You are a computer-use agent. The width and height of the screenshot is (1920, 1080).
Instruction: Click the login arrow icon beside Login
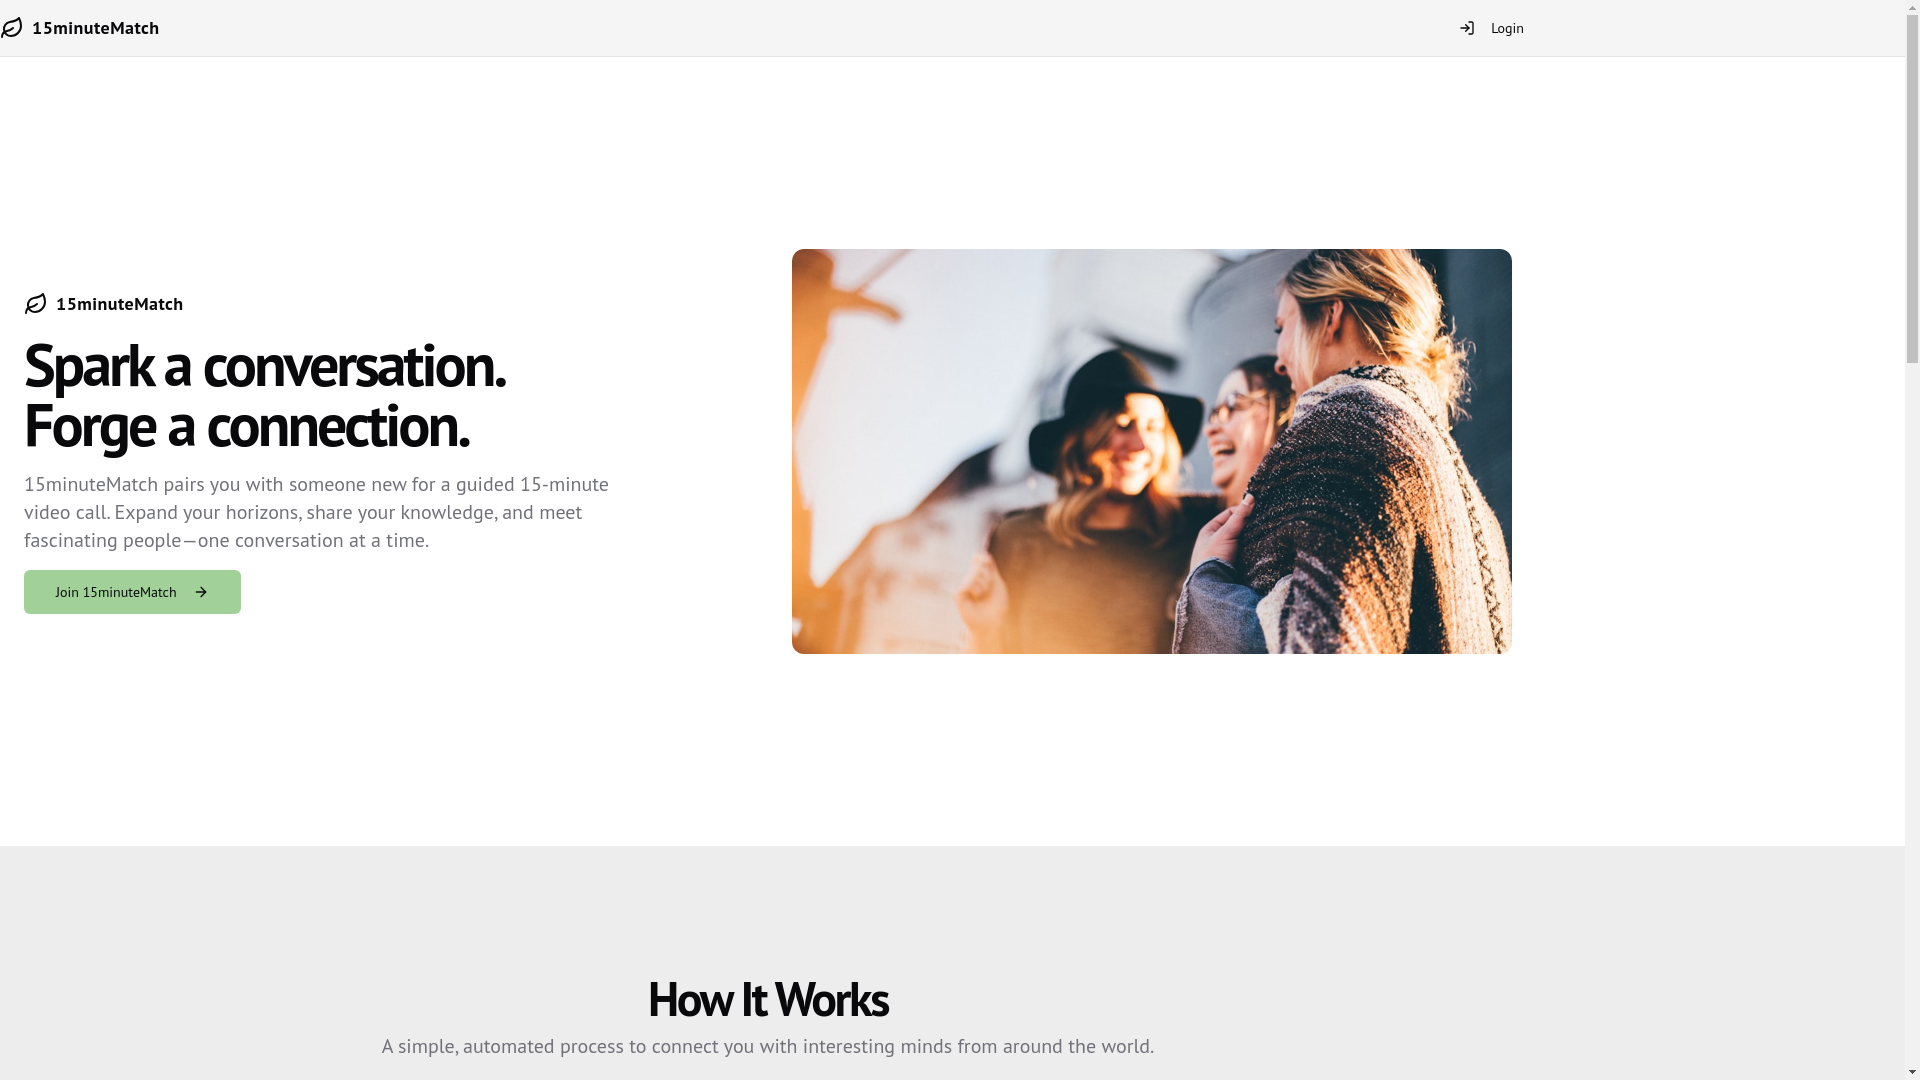1467,28
